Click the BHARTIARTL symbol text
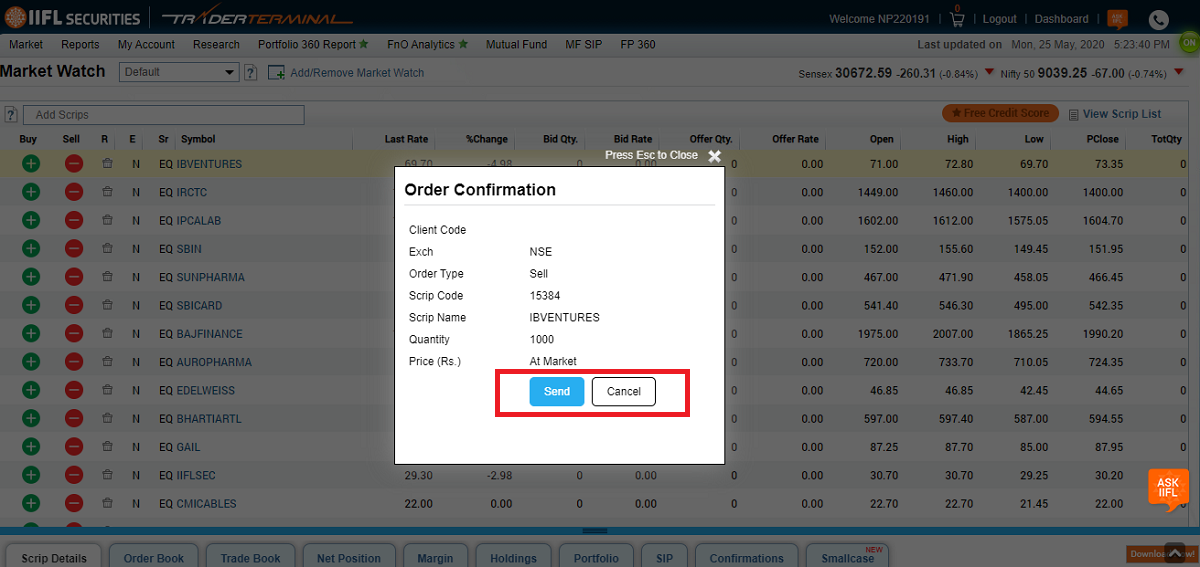Image resolution: width=1200 pixels, height=567 pixels. pos(209,419)
